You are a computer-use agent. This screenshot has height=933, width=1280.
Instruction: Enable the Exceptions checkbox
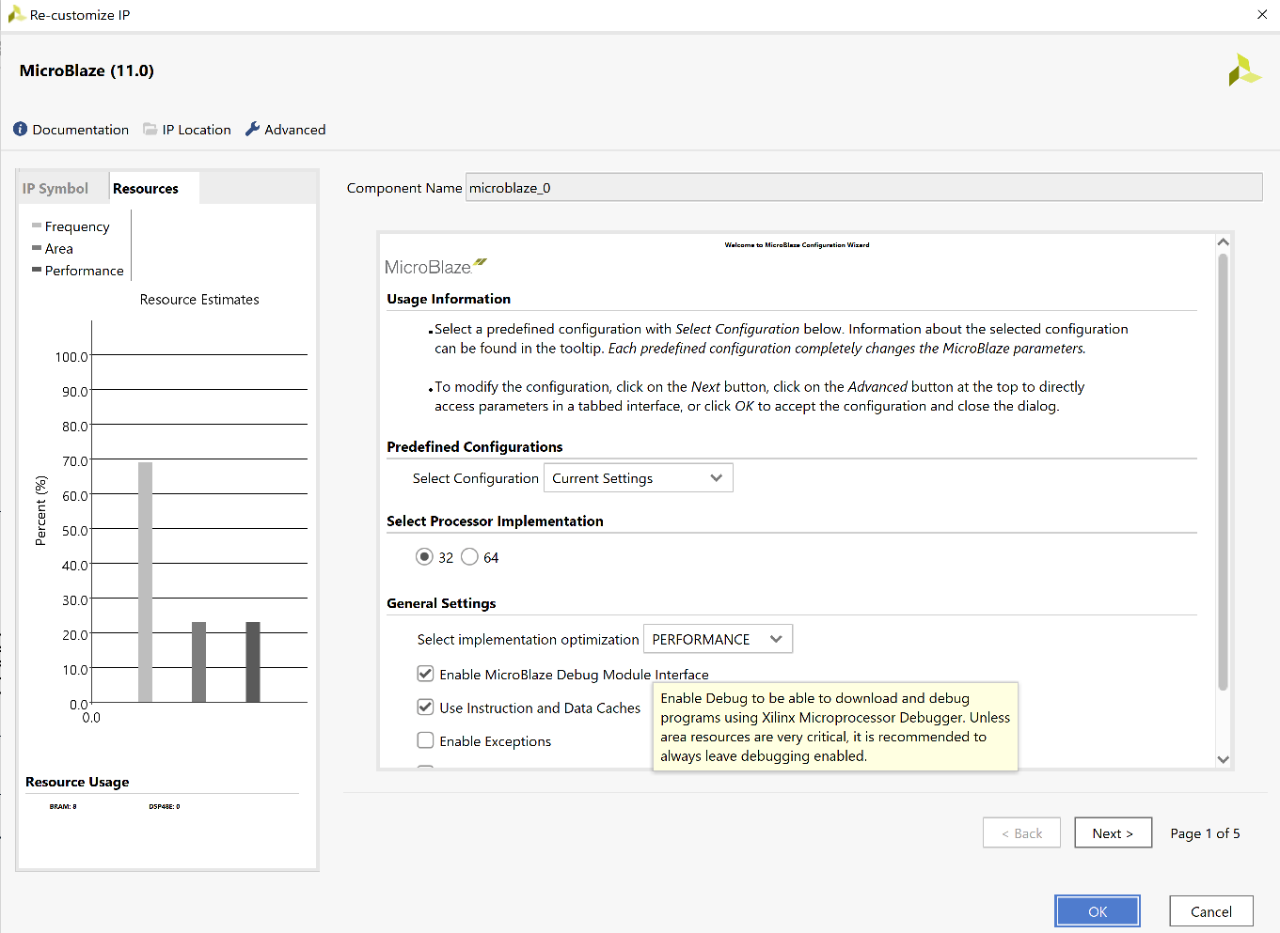pos(426,741)
